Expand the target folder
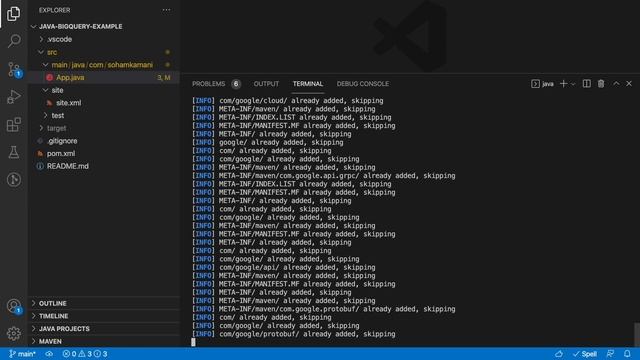Viewport: 640px width, 360px height. click(x=104, y=128)
